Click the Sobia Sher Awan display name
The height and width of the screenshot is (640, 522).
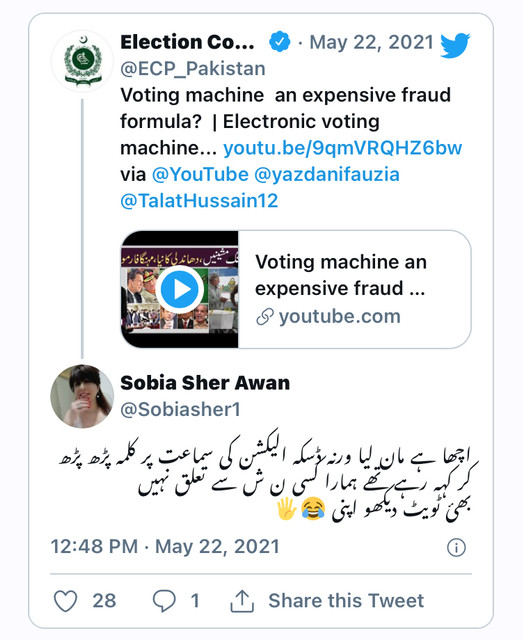[x=205, y=383]
